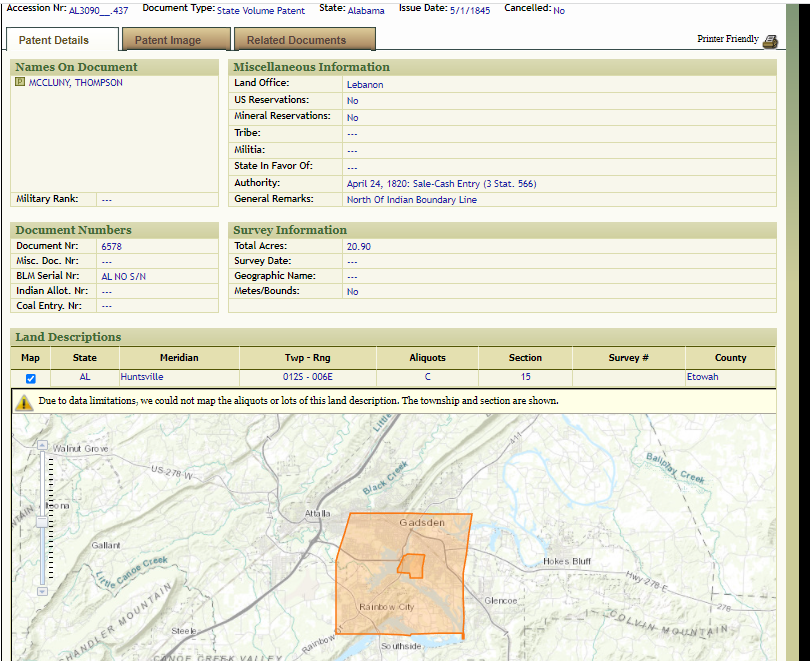Click the AL3090__.437 accession number
This screenshot has height=661, width=810.
98,10
